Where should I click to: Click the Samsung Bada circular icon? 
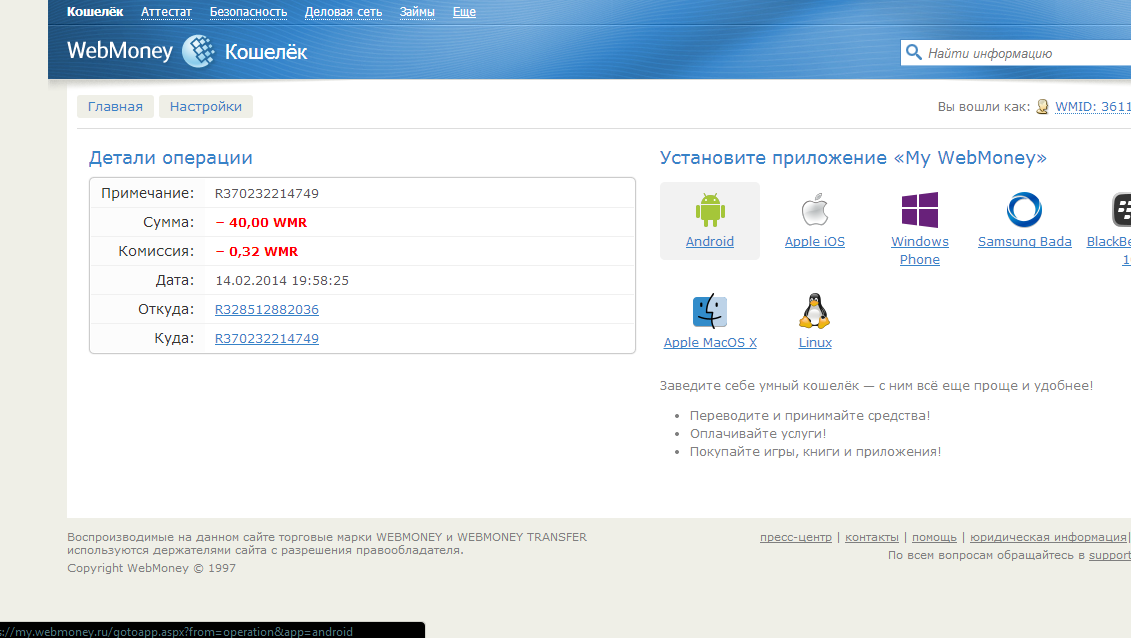(1024, 210)
